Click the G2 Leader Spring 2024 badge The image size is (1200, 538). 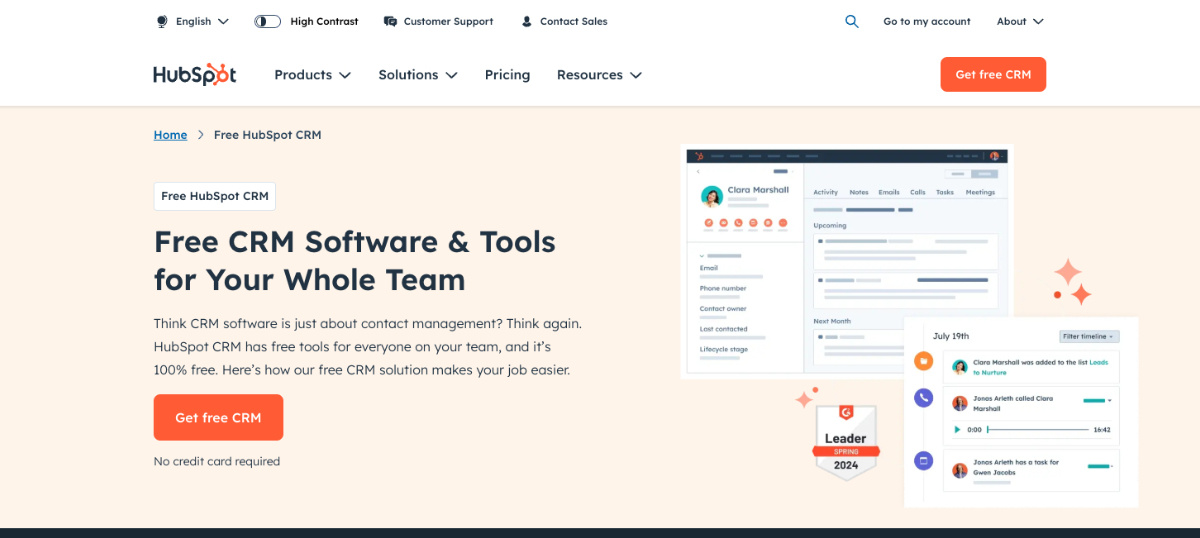845,441
